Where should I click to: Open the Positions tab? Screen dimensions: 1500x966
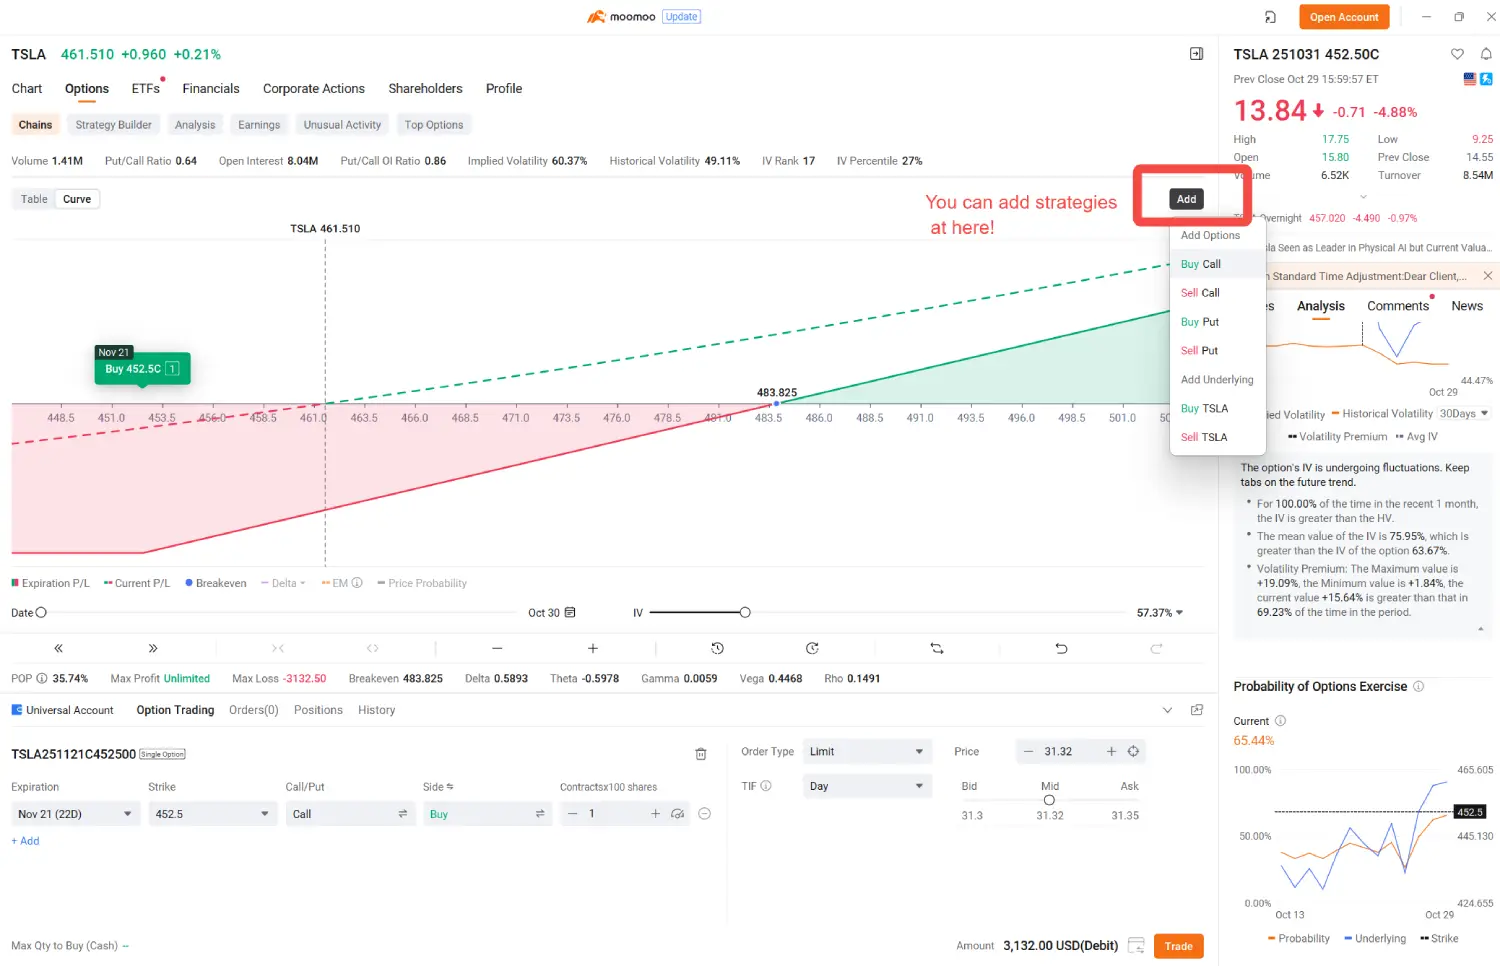tap(318, 710)
